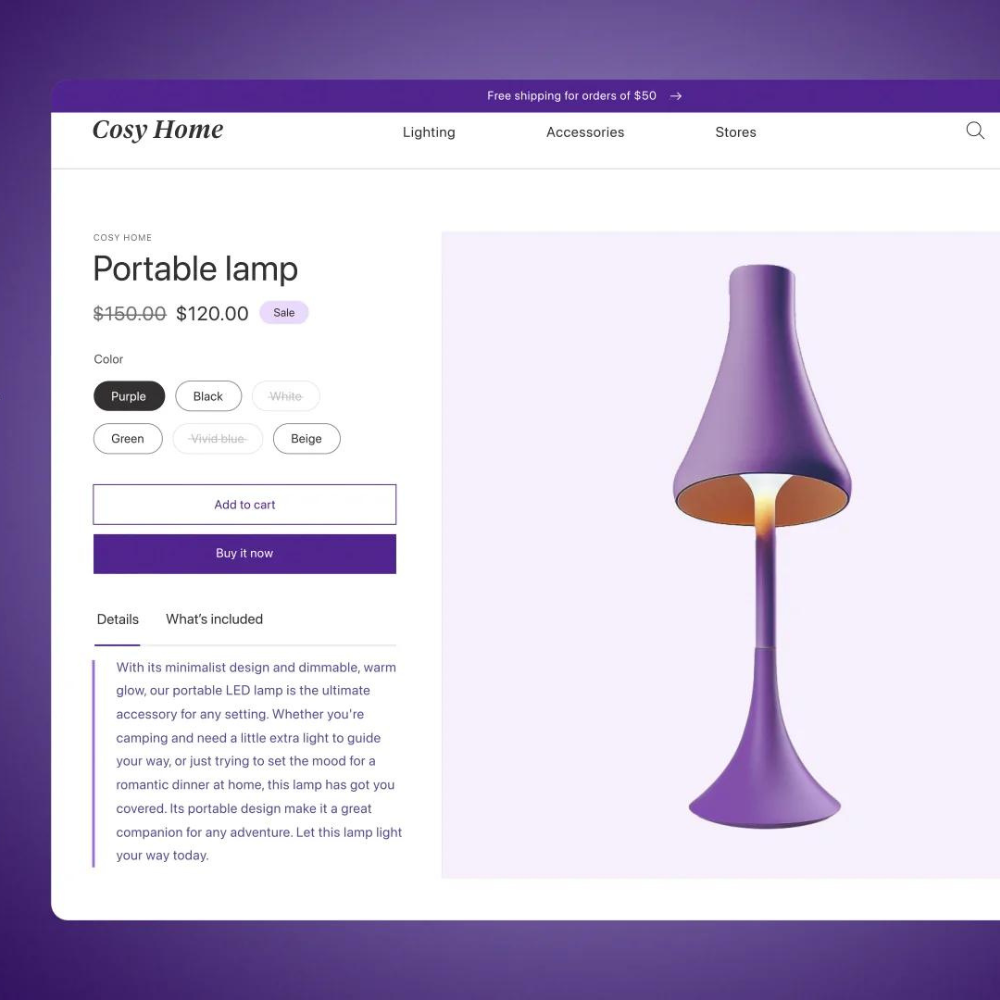This screenshot has width=1000, height=1000.
Task: Open the Accessories menu
Action: (x=585, y=132)
